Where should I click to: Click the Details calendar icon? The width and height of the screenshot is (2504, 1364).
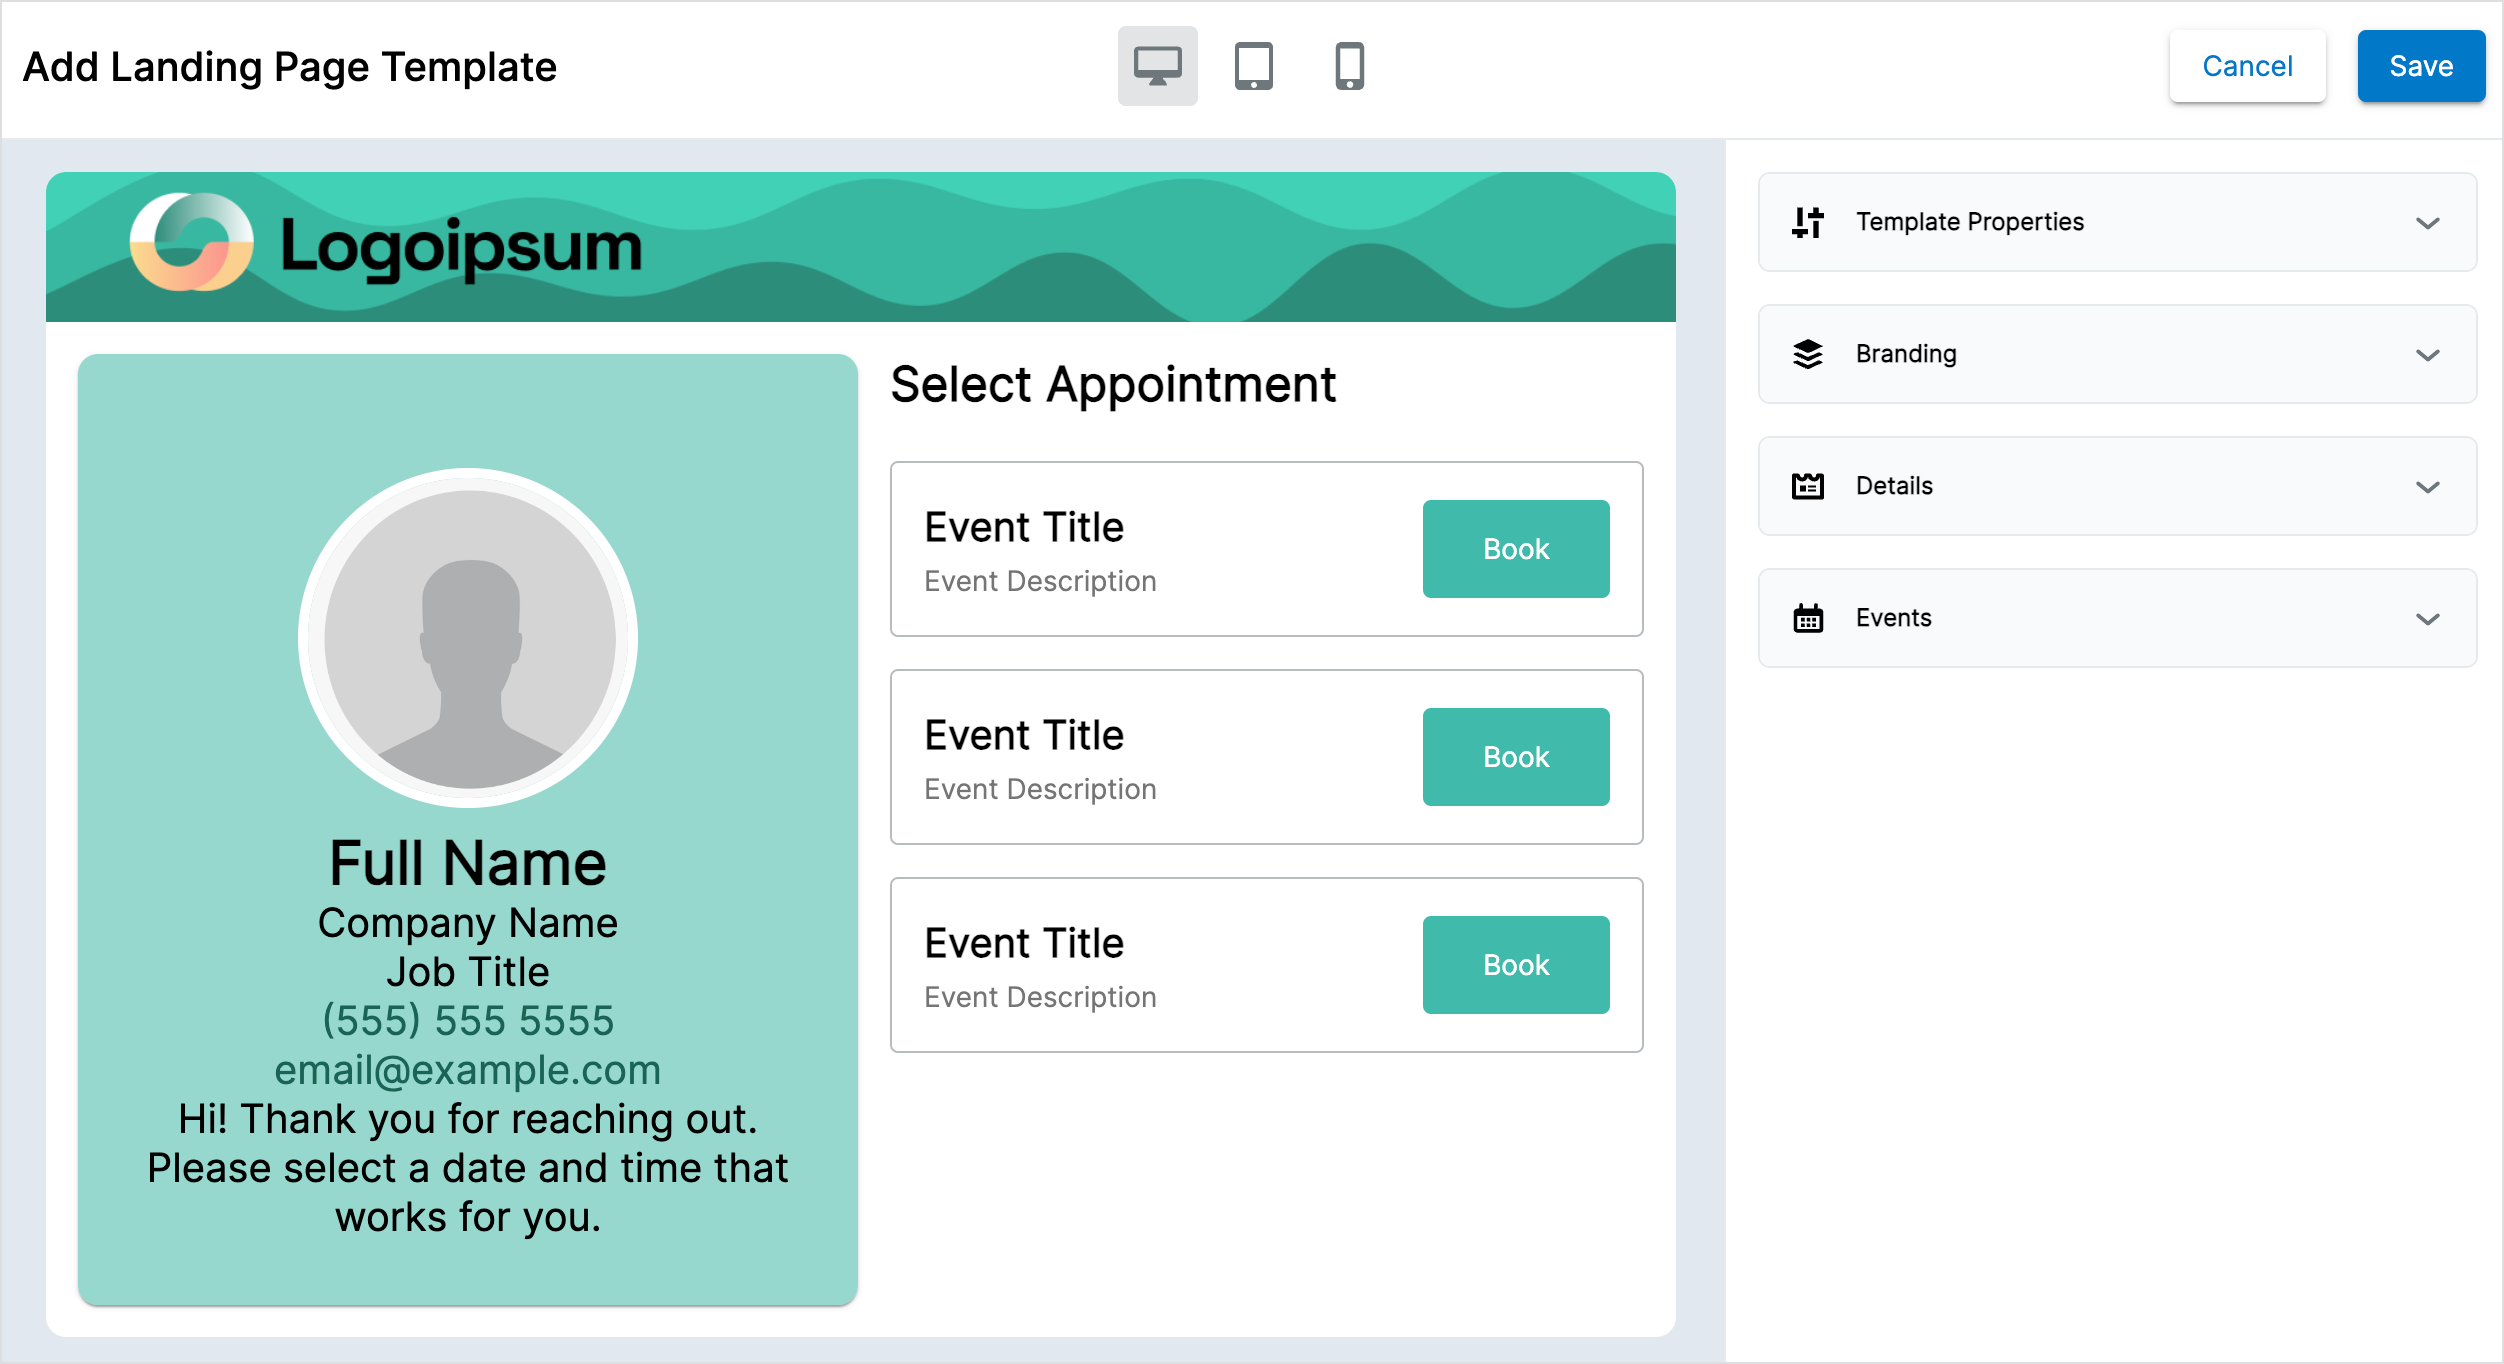tap(1807, 486)
